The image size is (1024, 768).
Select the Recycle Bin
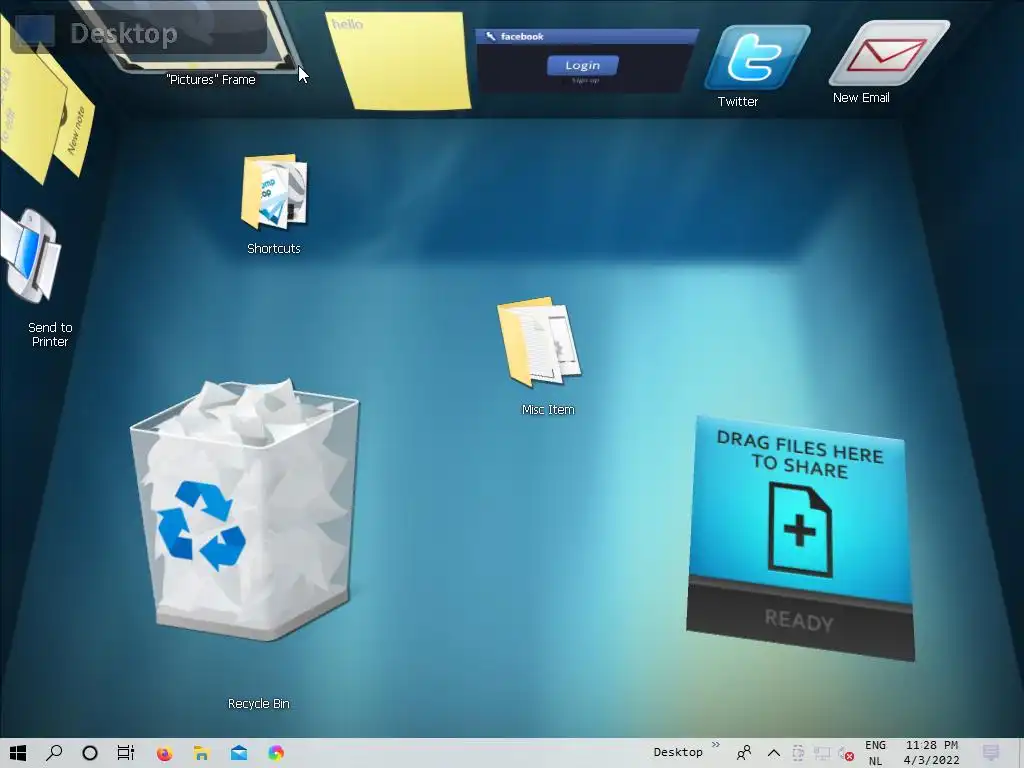[245, 509]
